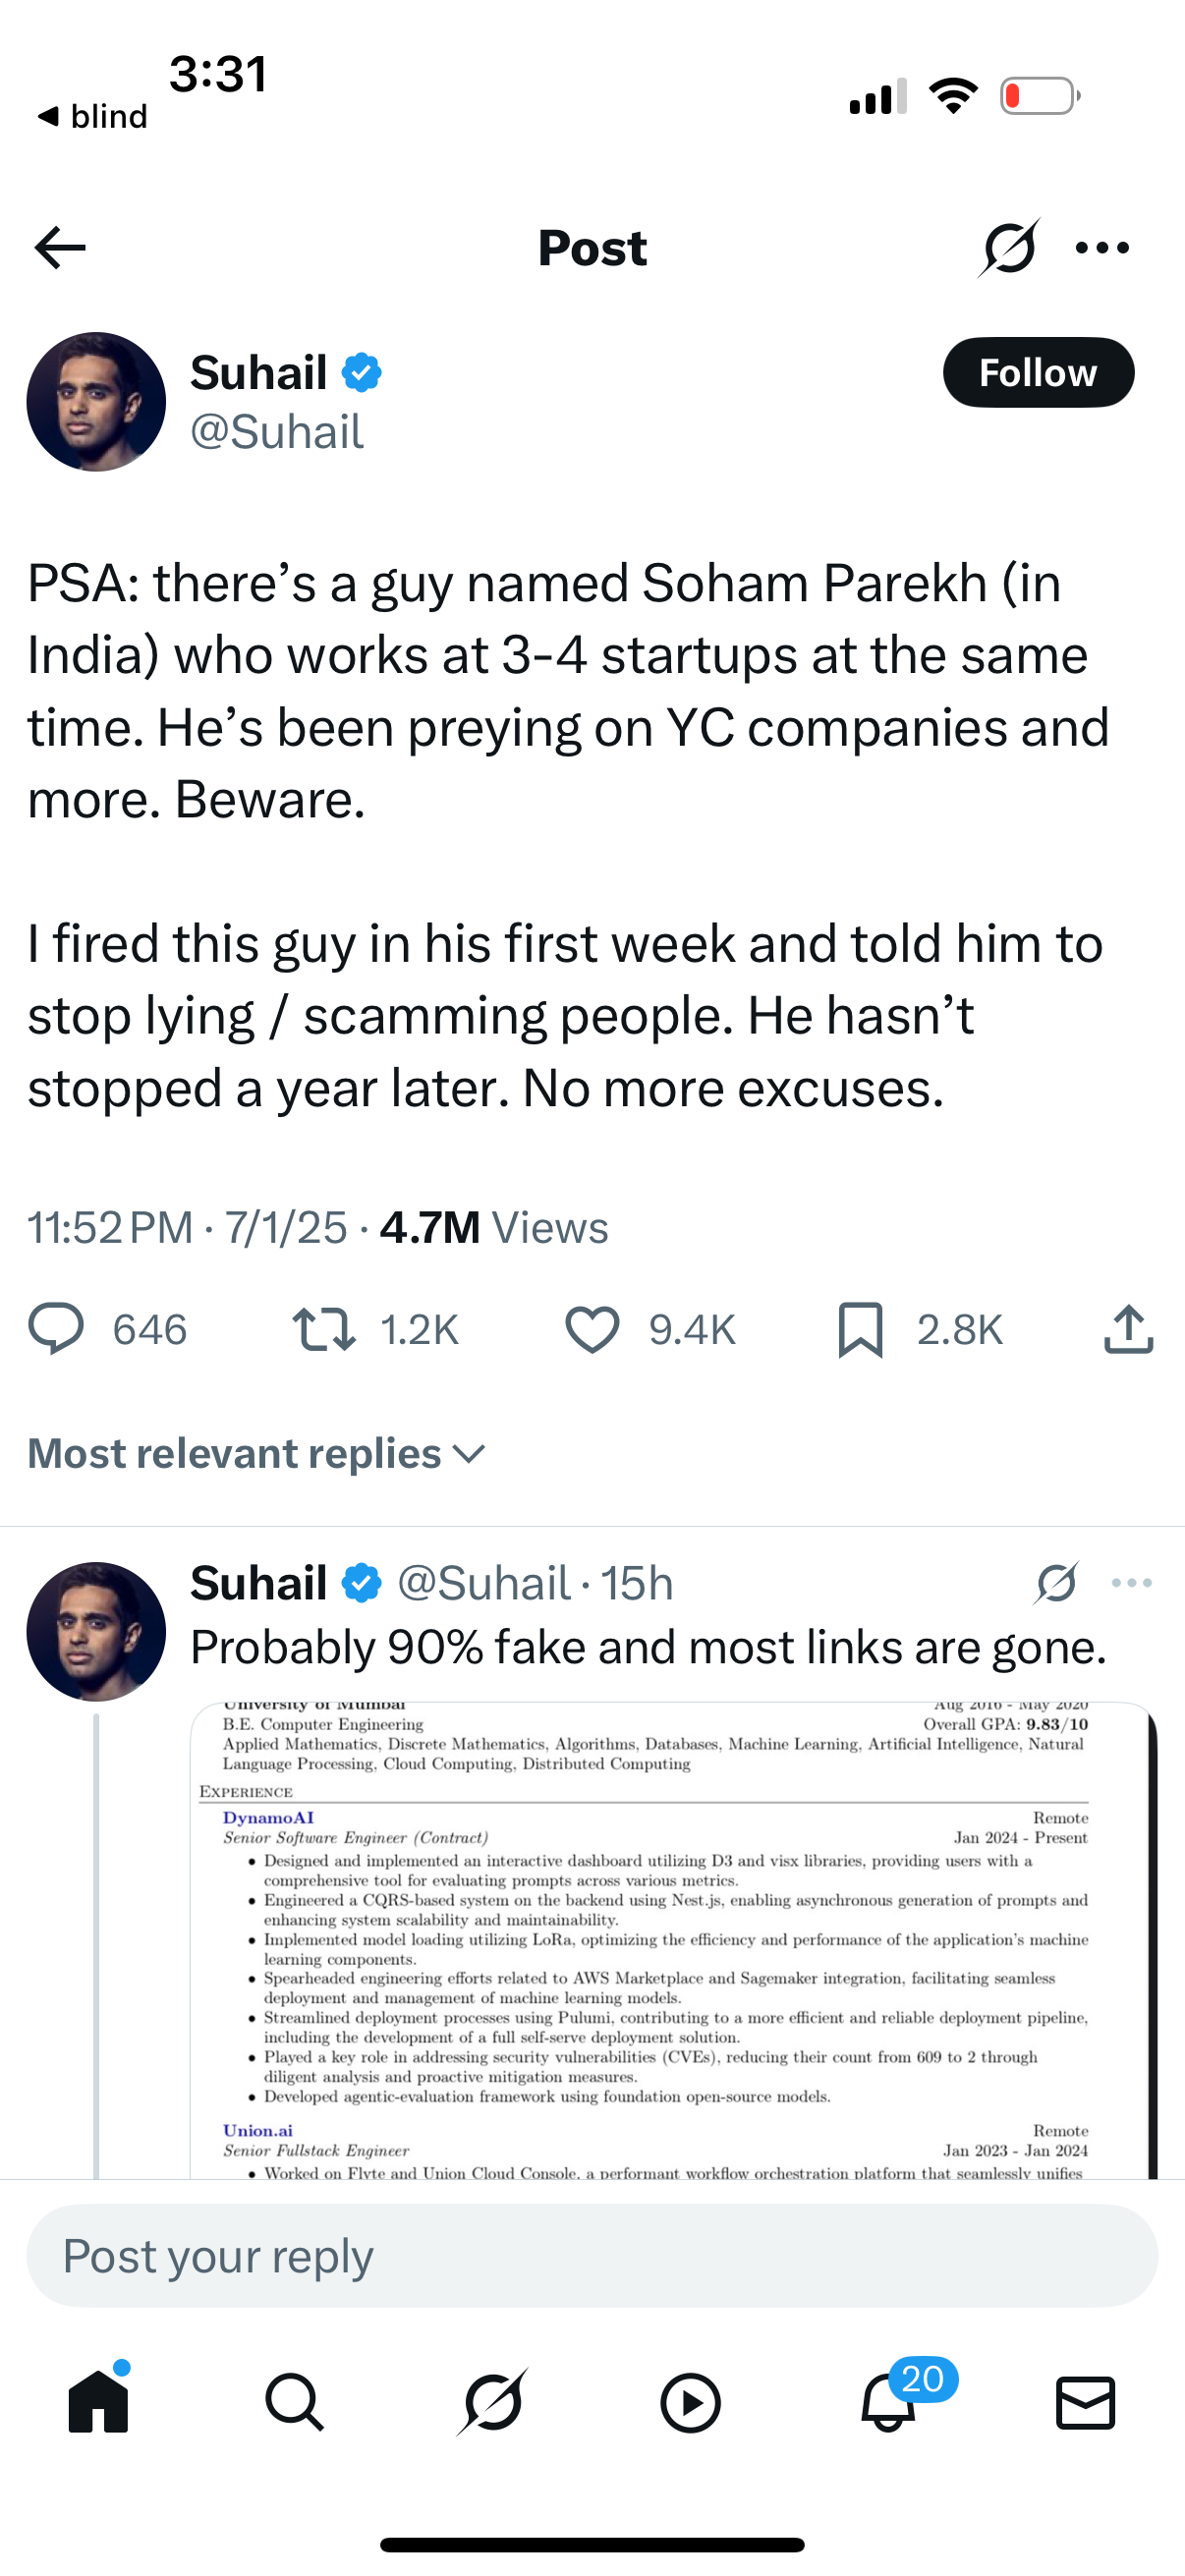
Task: Tap the share upload icon
Action: pos(1129,1329)
